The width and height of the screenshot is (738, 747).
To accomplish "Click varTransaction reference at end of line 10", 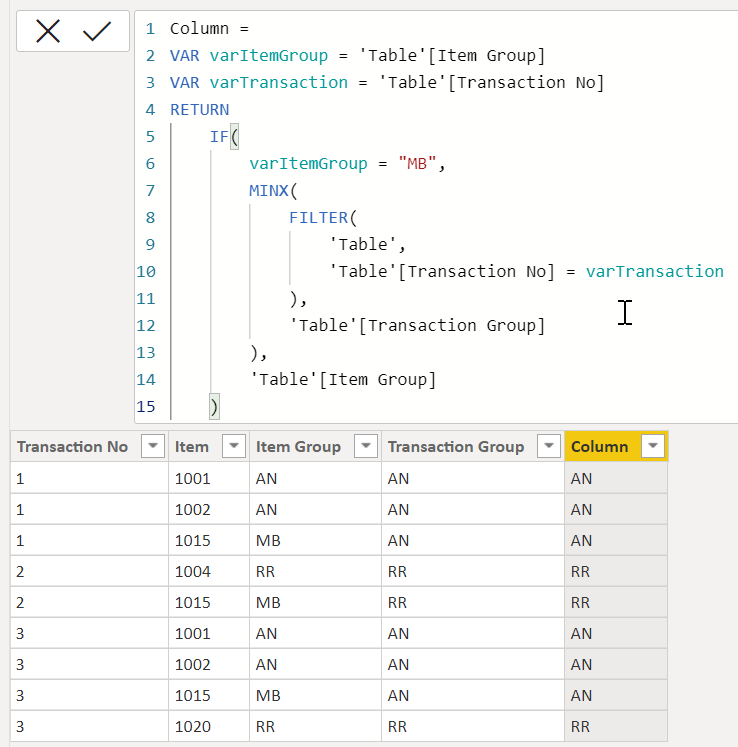I will [x=654, y=272].
